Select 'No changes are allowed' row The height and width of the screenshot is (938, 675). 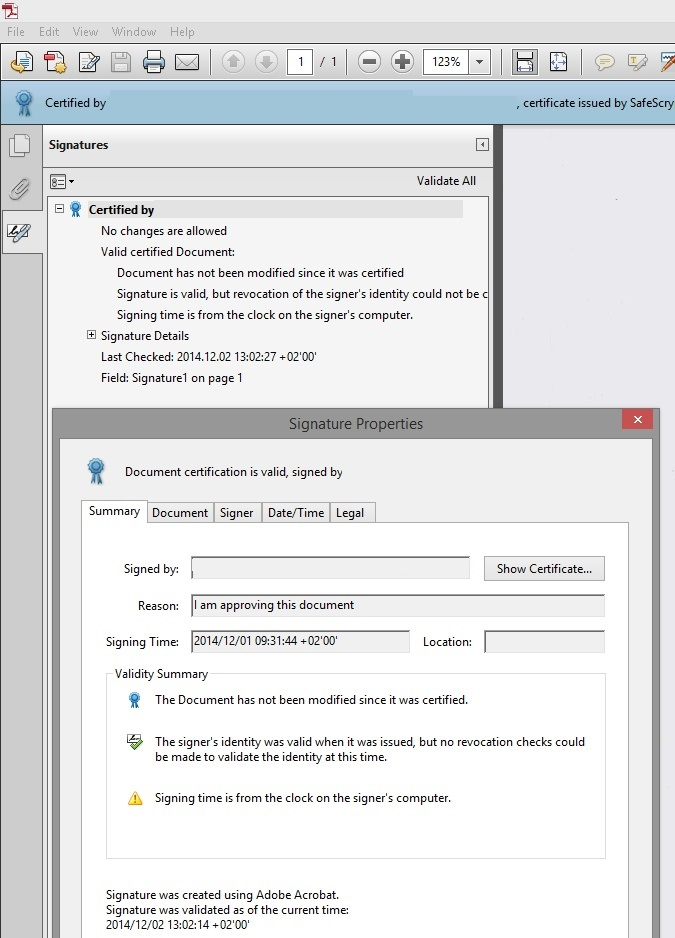click(164, 231)
